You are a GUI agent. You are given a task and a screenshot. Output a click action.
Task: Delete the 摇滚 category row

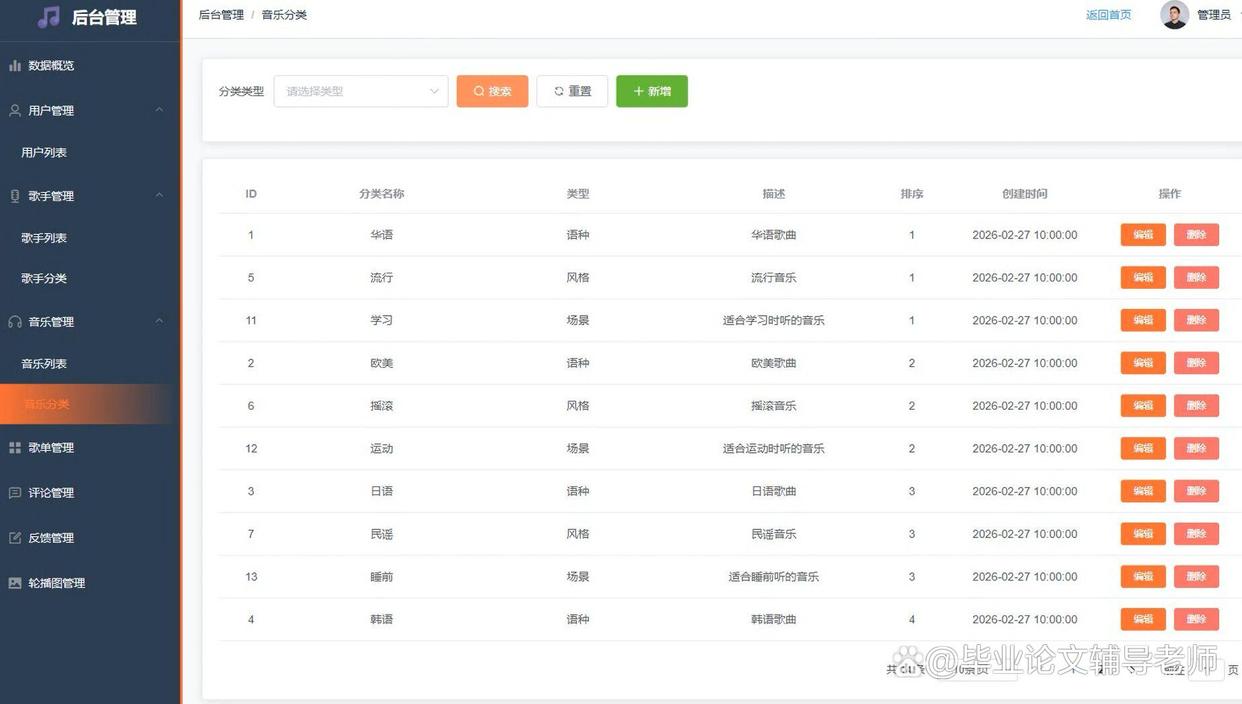[x=1196, y=406]
